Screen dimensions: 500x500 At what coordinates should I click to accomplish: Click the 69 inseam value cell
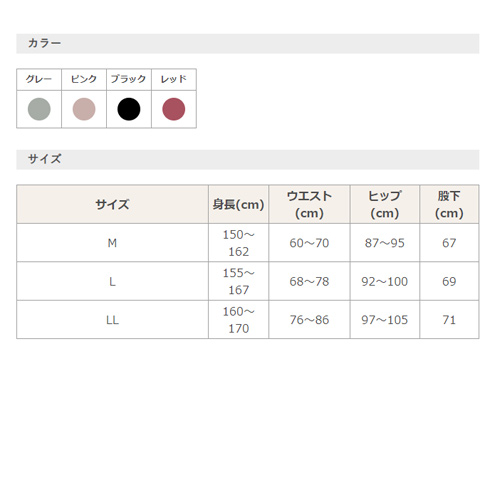pos(449,282)
